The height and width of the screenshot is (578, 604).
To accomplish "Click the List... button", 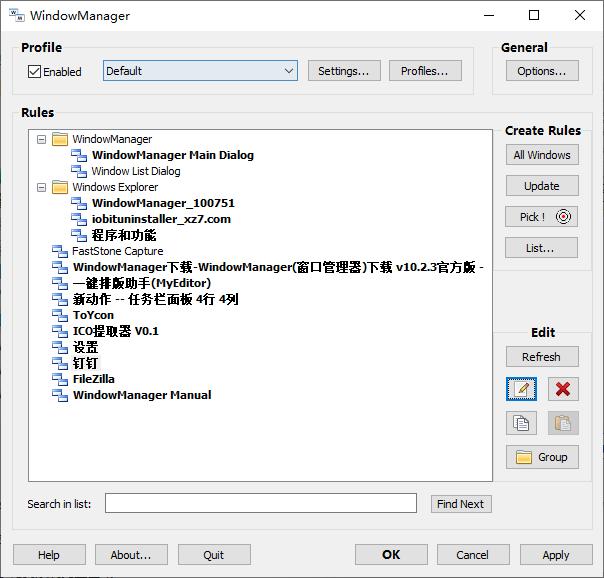I will tap(541, 248).
